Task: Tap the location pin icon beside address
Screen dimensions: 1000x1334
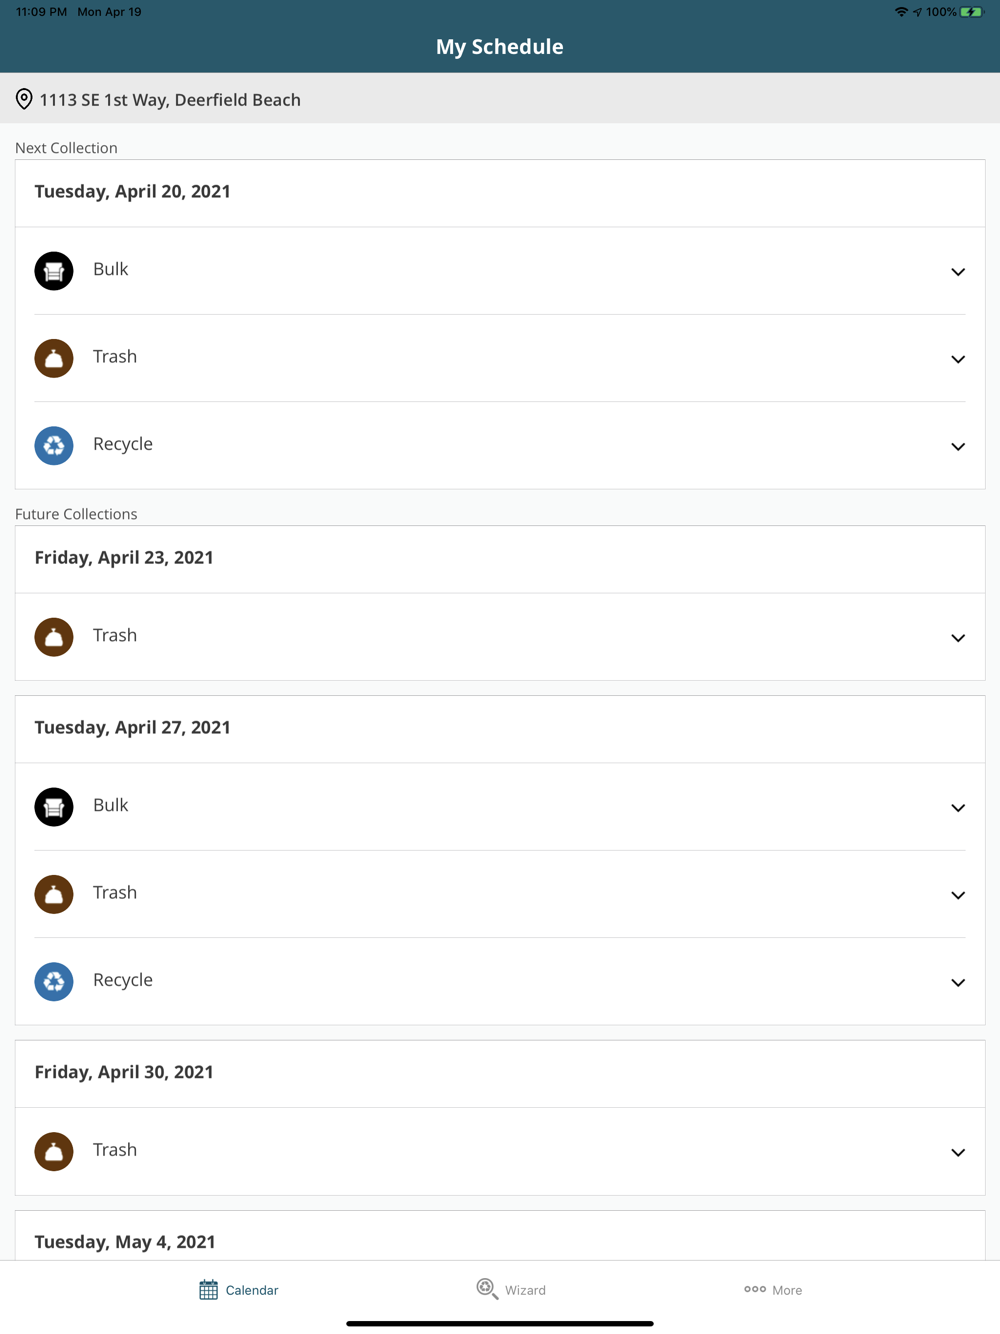Action: click(x=24, y=99)
